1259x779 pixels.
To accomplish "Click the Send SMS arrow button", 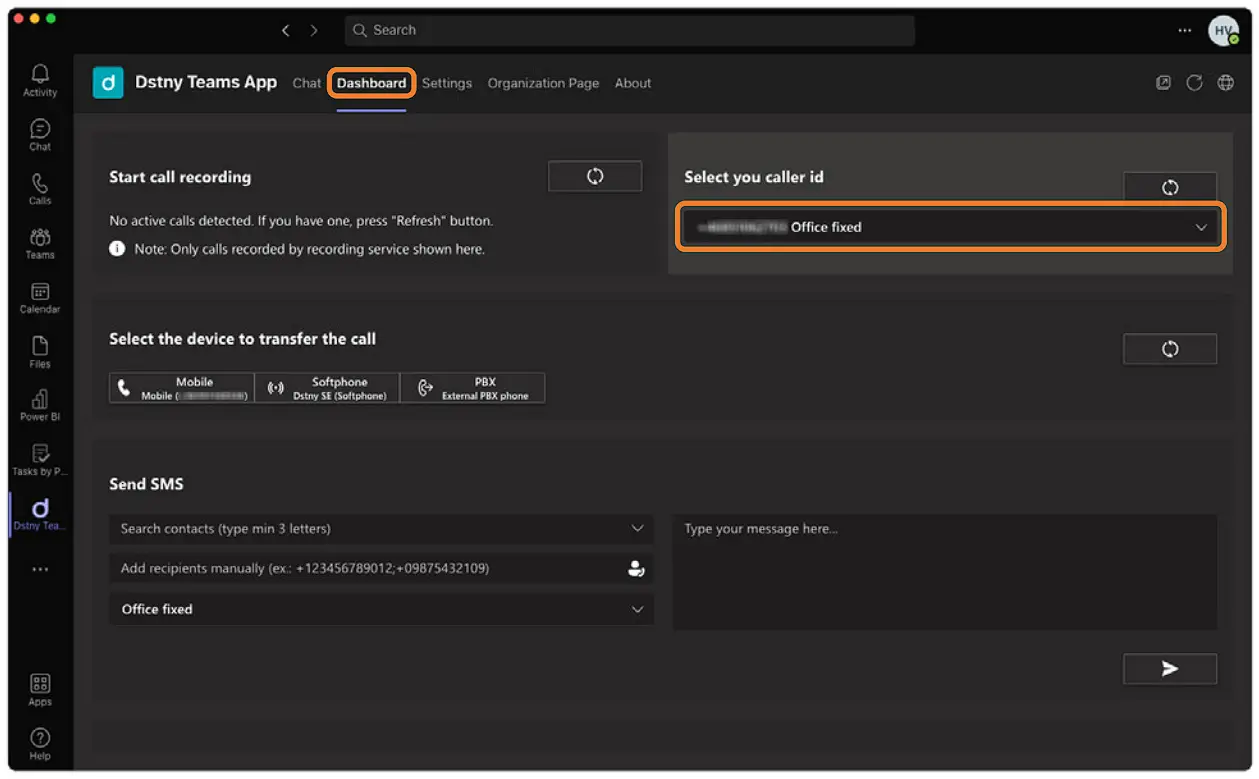I will [x=1169, y=669].
